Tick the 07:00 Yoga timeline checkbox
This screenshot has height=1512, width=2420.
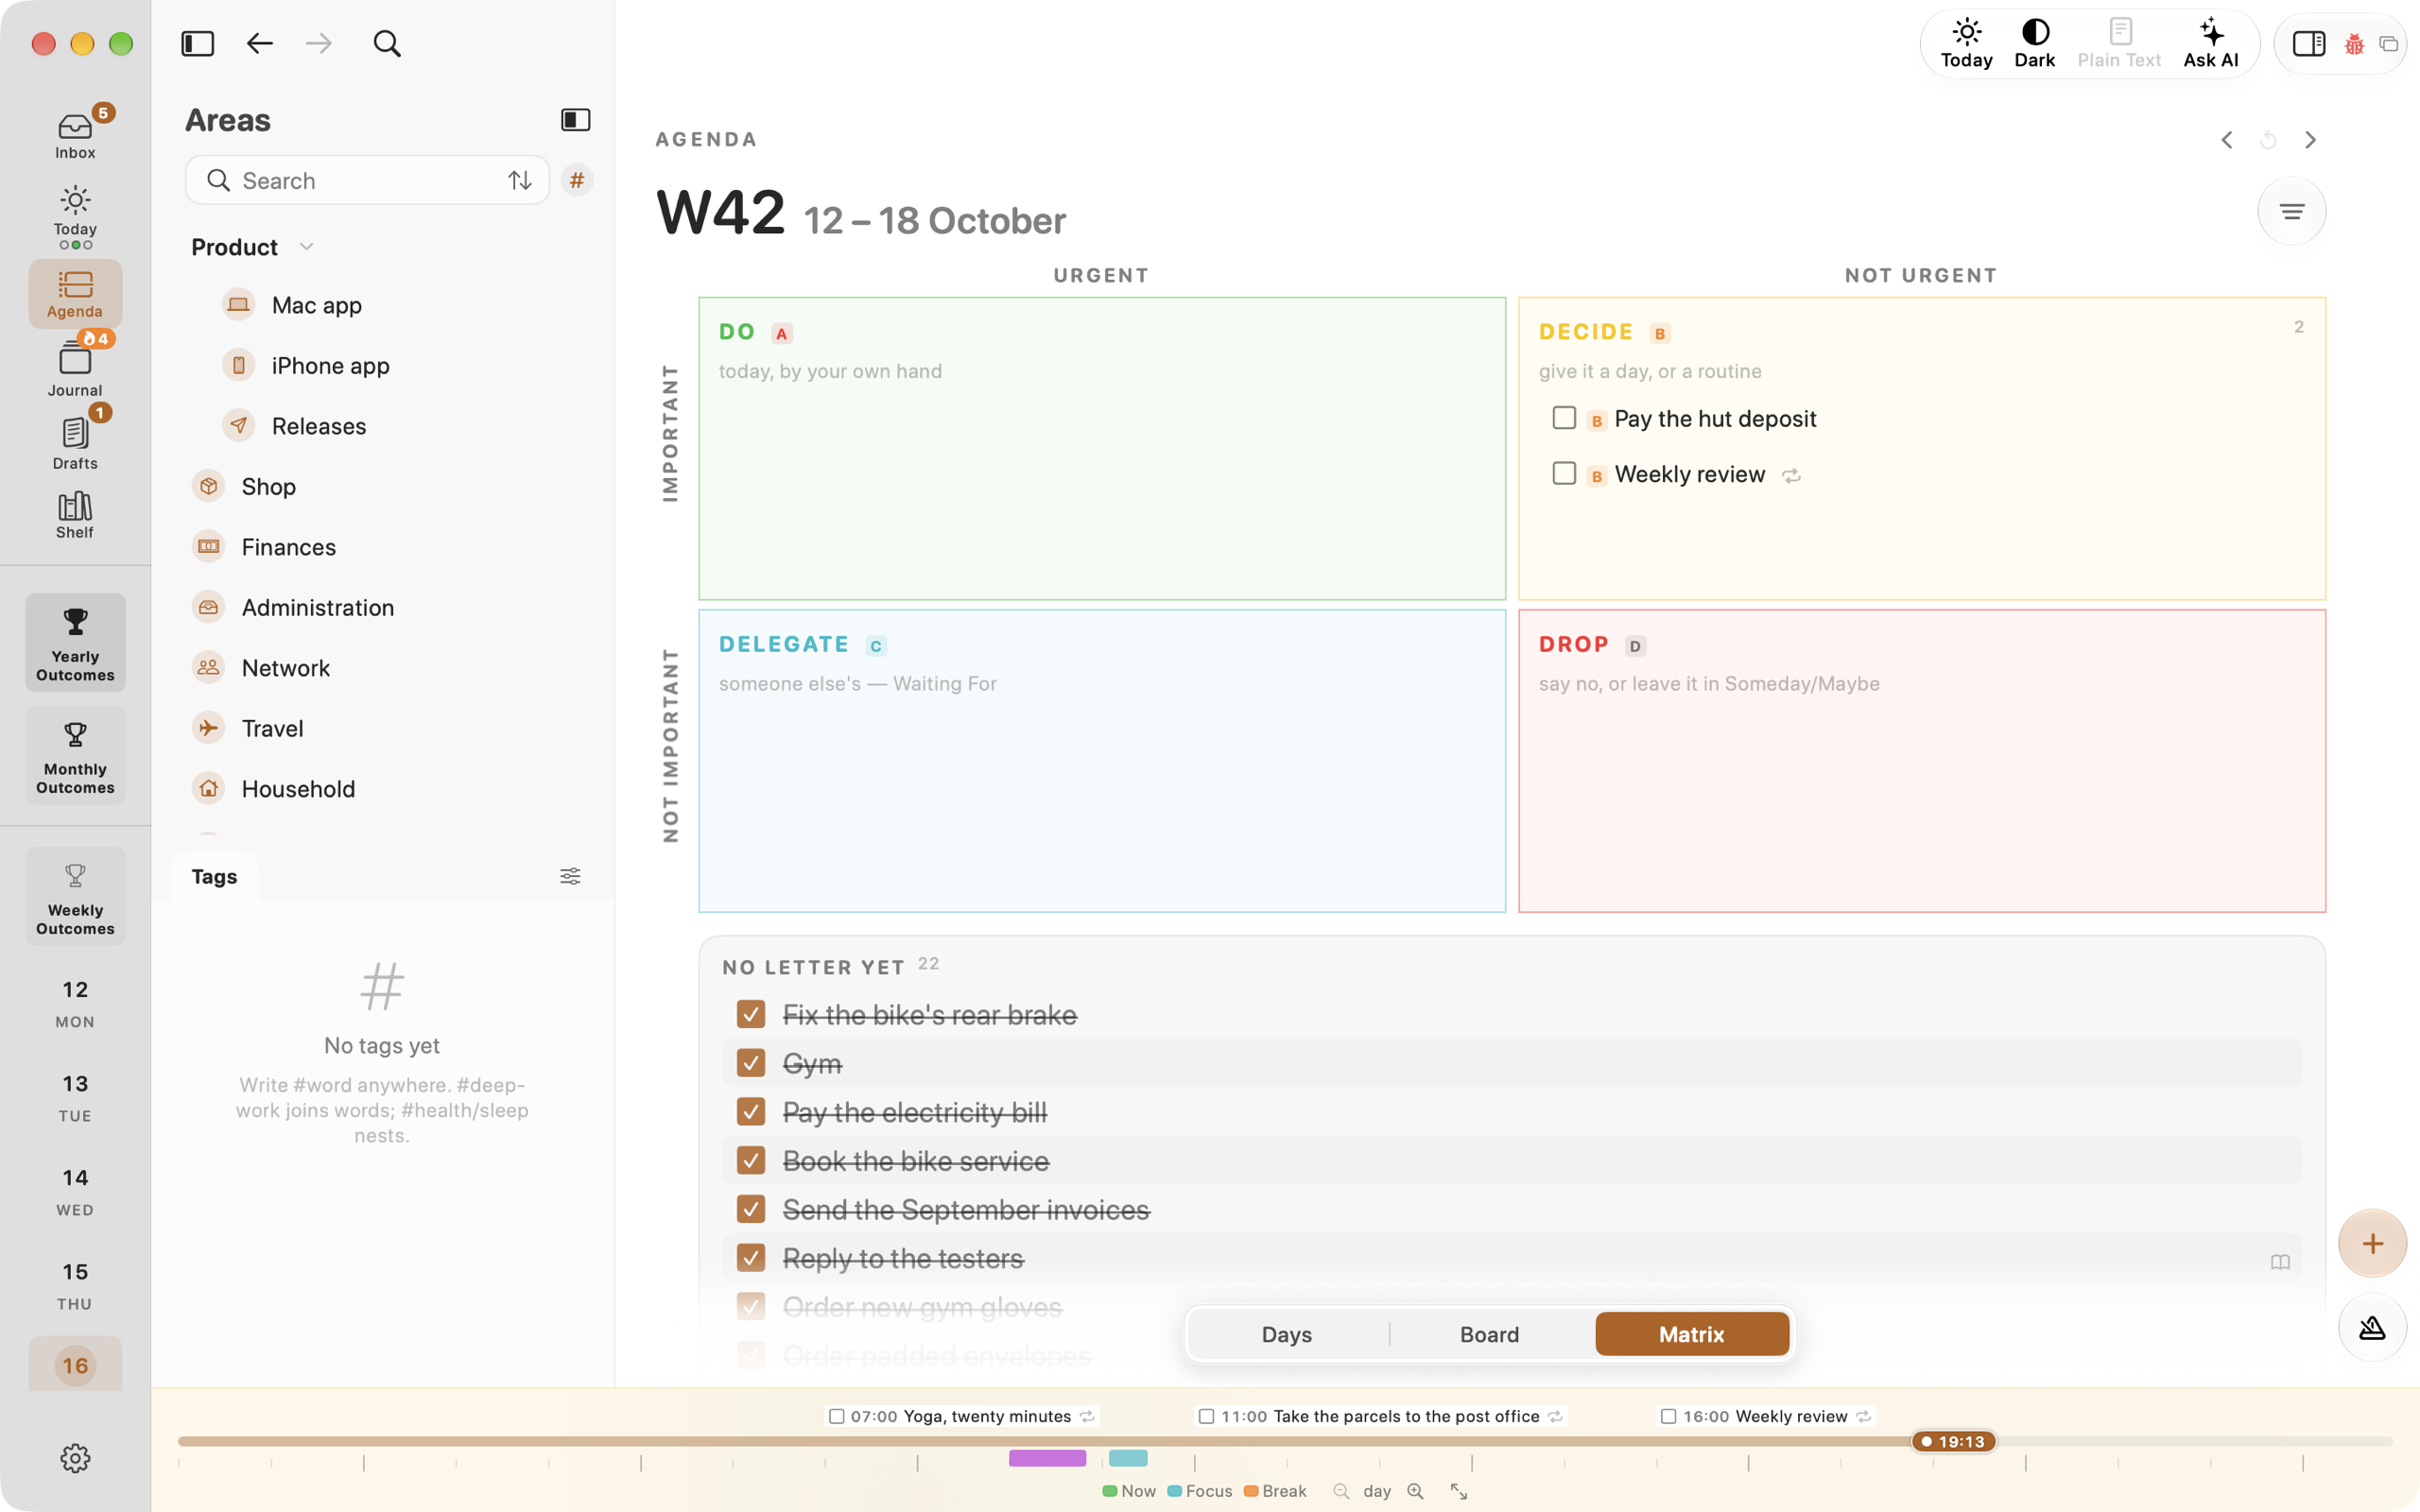(x=837, y=1416)
